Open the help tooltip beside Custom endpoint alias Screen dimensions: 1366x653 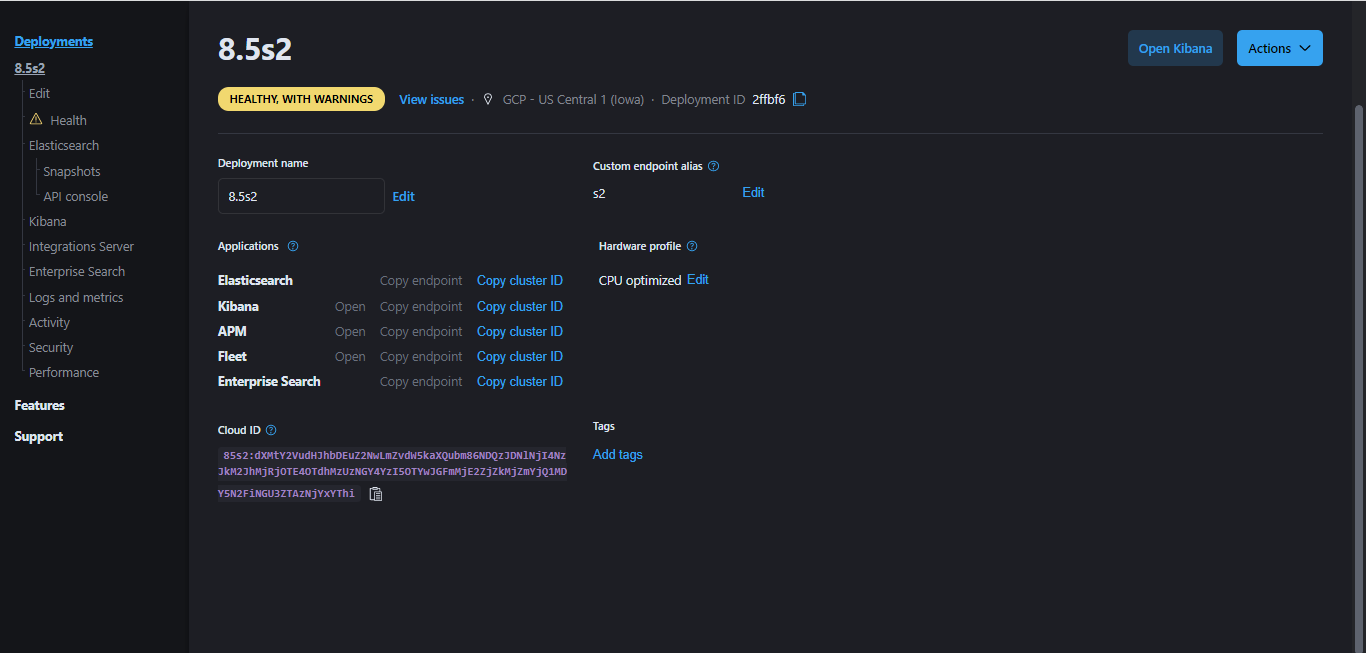(x=713, y=165)
